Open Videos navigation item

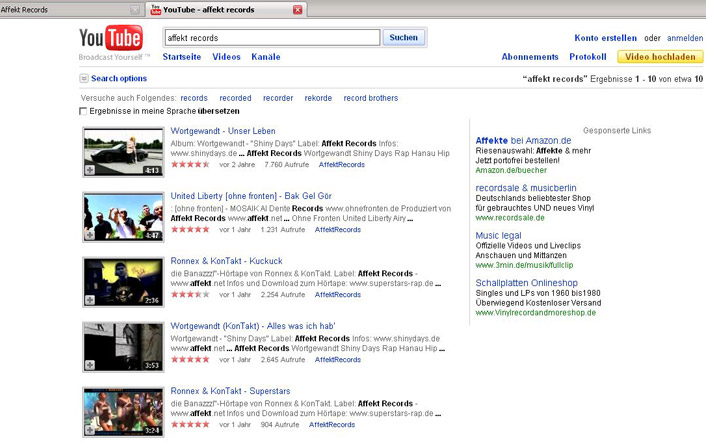point(226,57)
